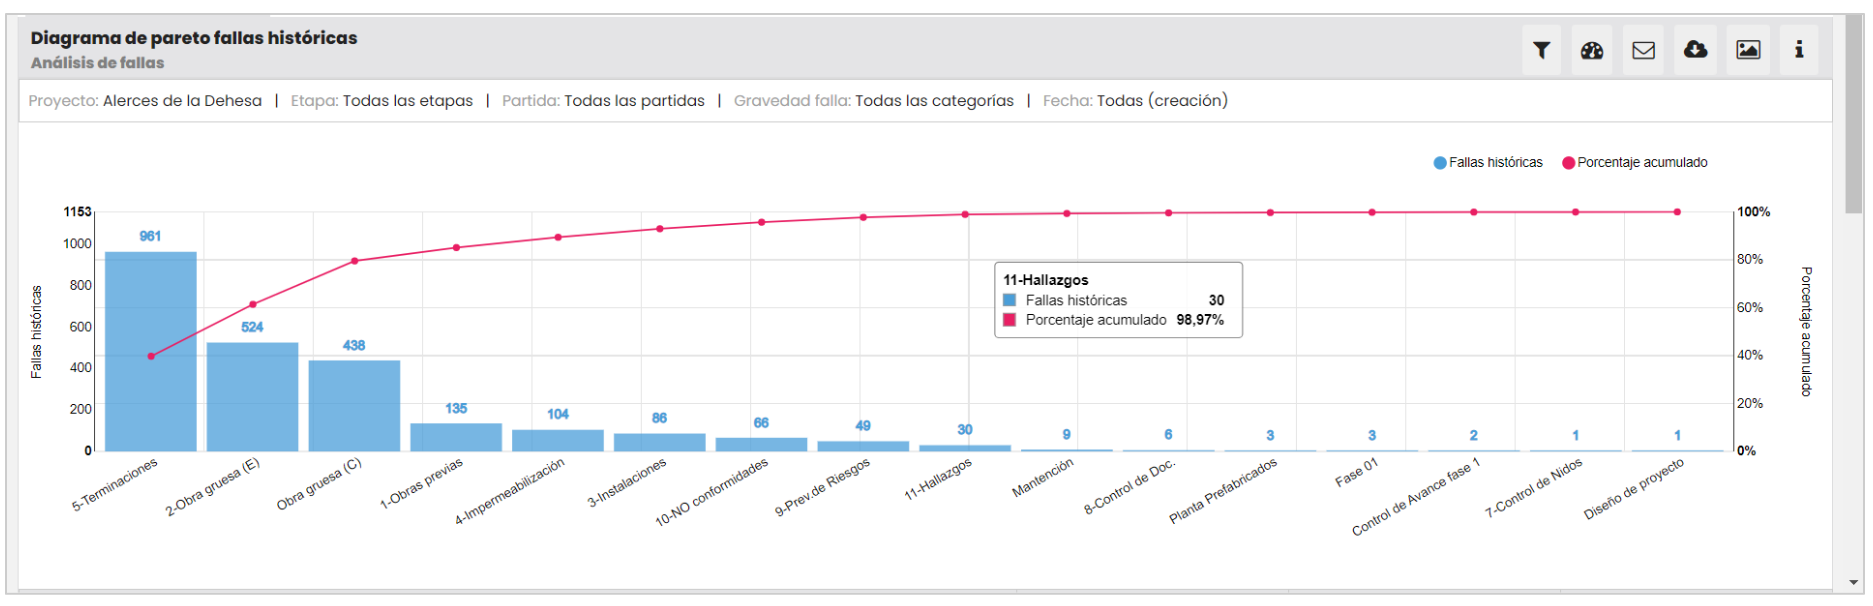Toggle the Porcentaje acumulado legend series
Screen dimensions: 1873x606
click(1635, 163)
